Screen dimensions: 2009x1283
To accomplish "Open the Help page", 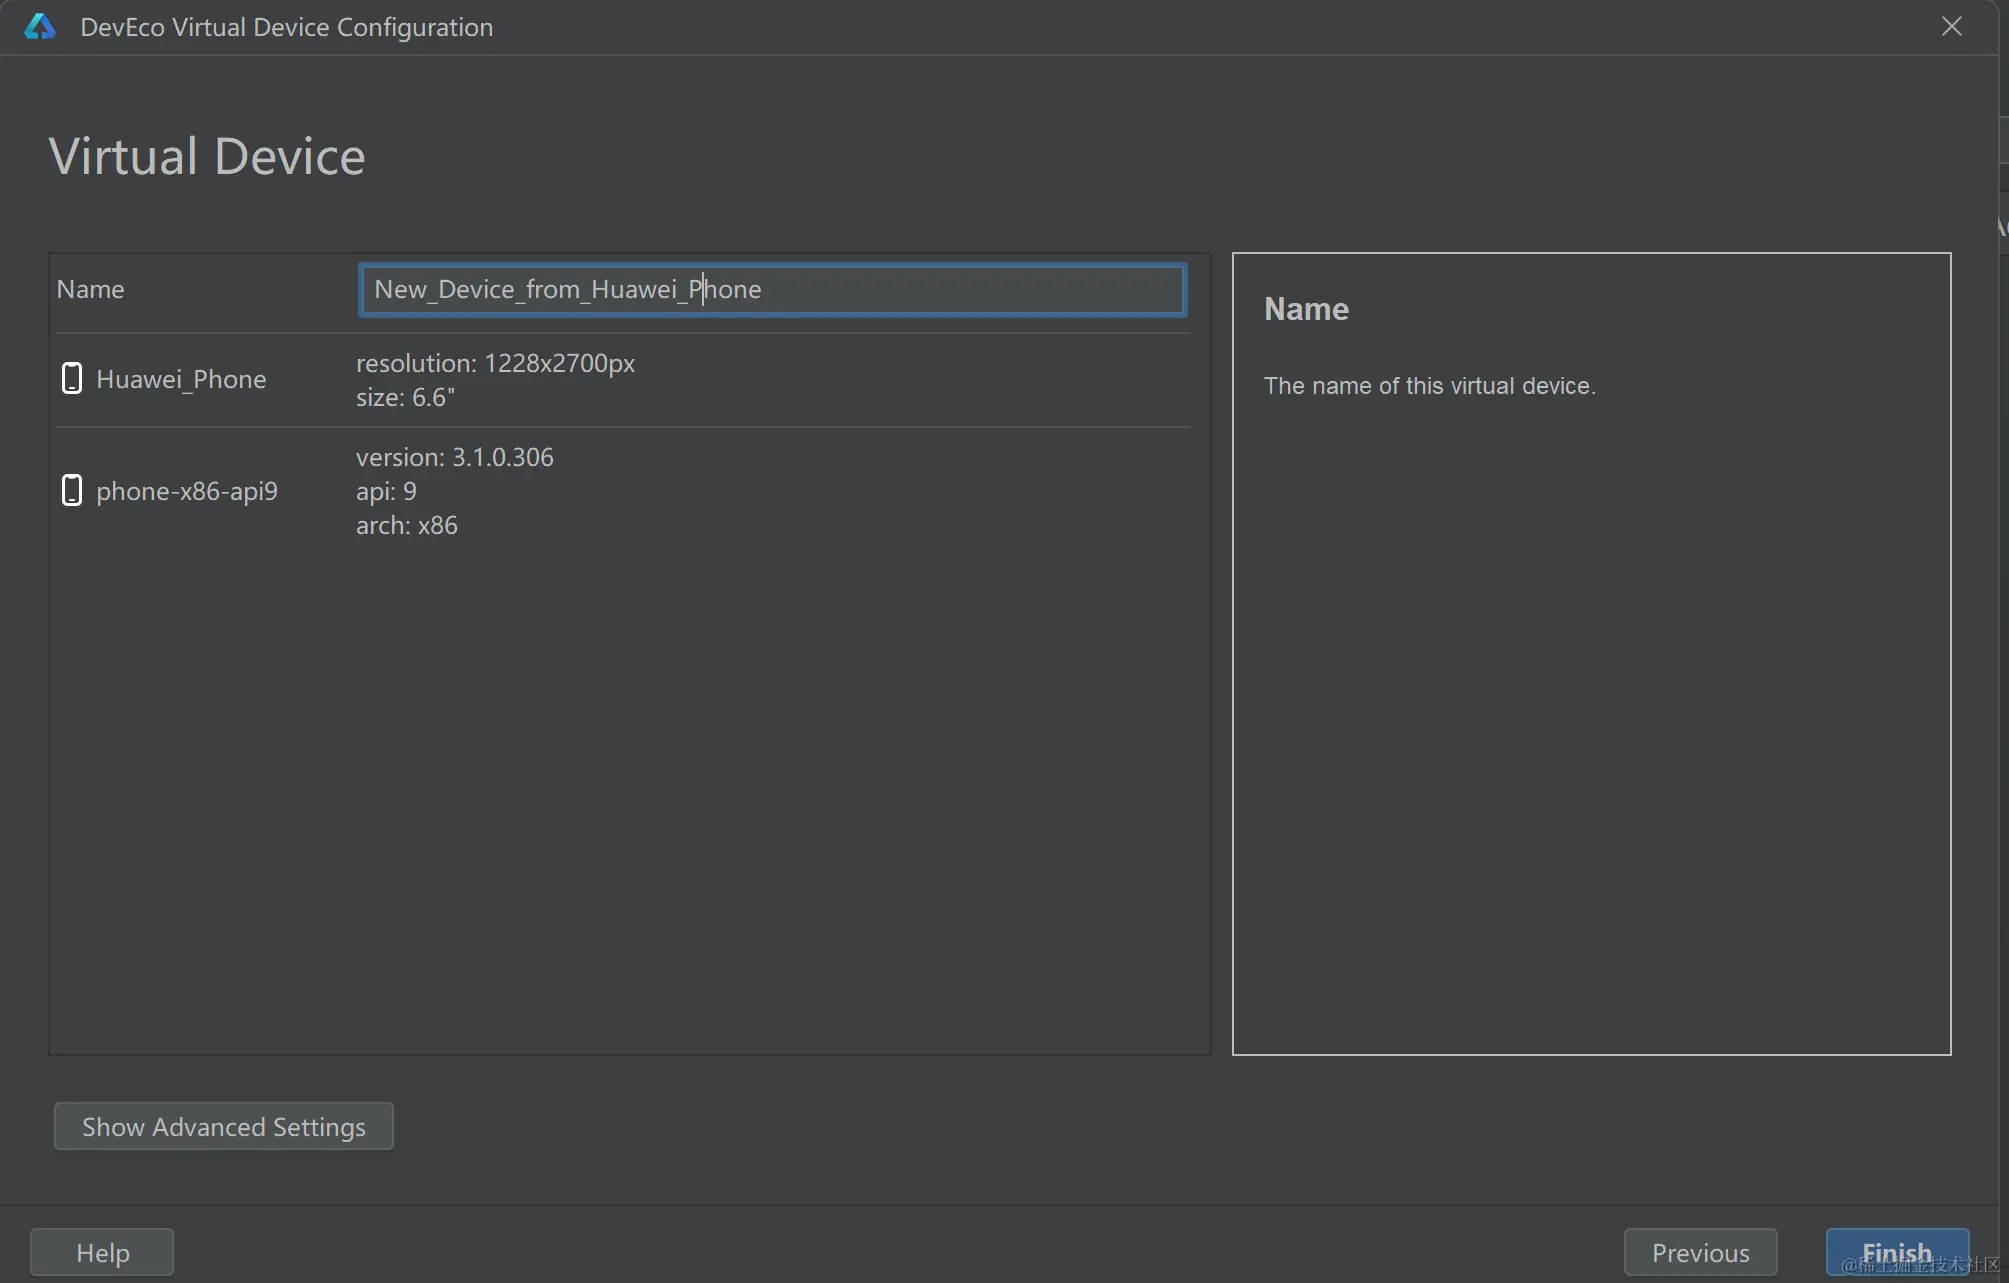I will point(102,1252).
